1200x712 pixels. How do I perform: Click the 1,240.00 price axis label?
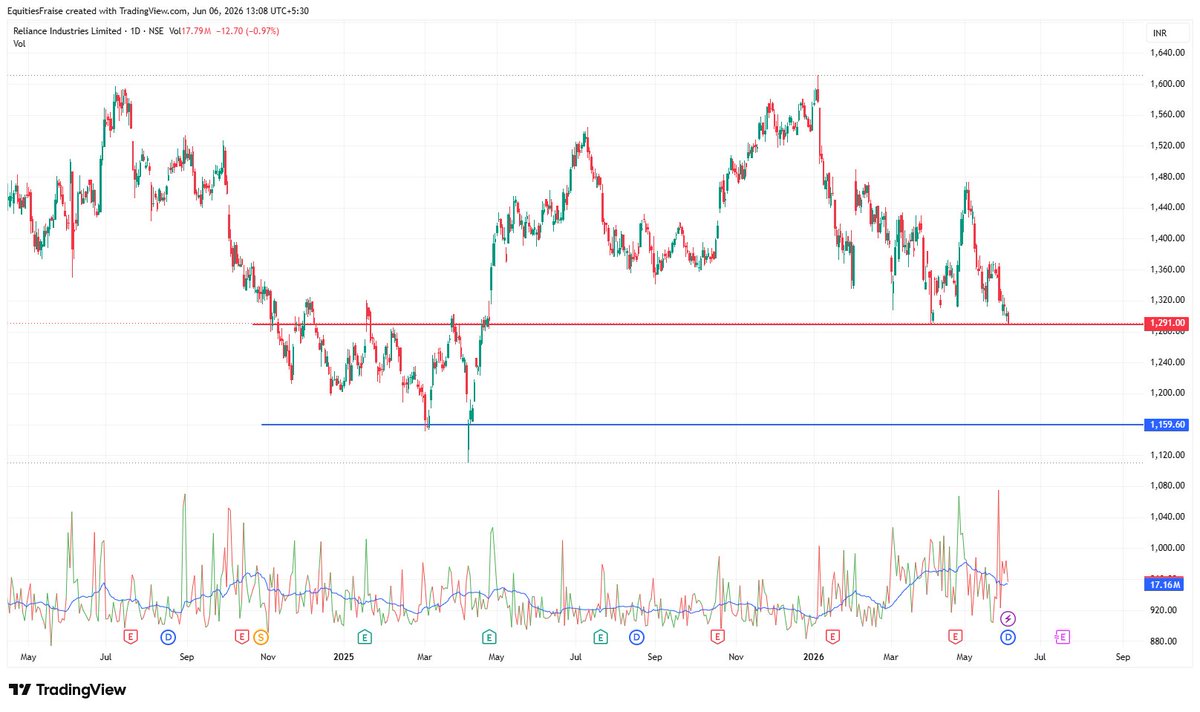[x=1166, y=363]
